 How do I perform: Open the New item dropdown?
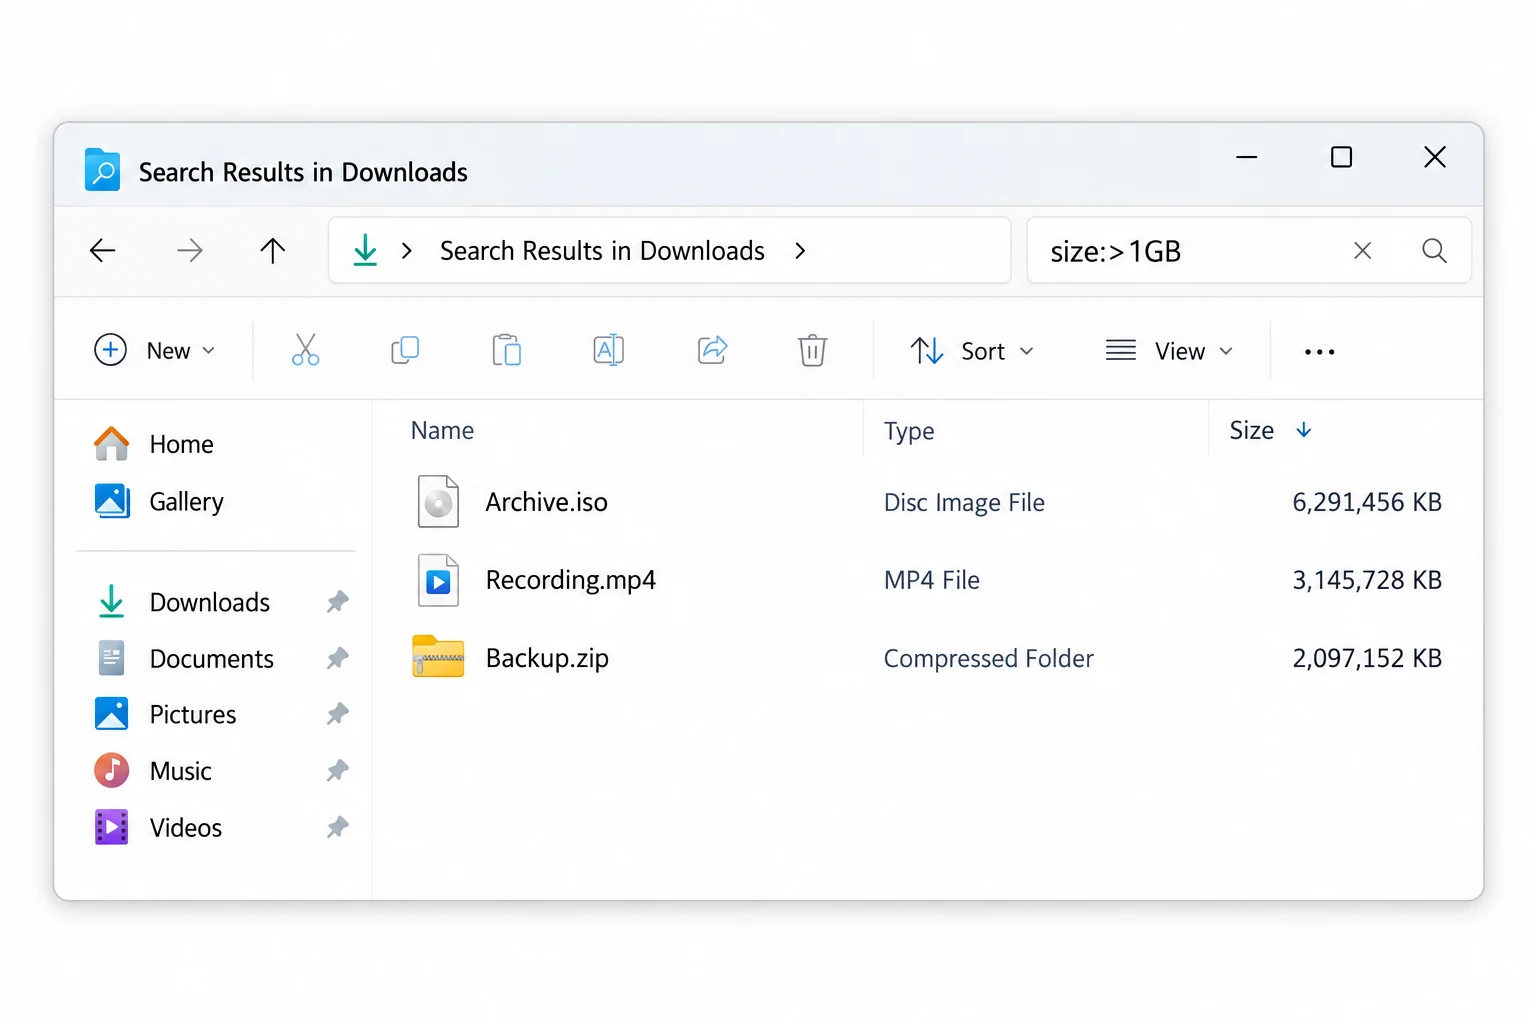[155, 350]
